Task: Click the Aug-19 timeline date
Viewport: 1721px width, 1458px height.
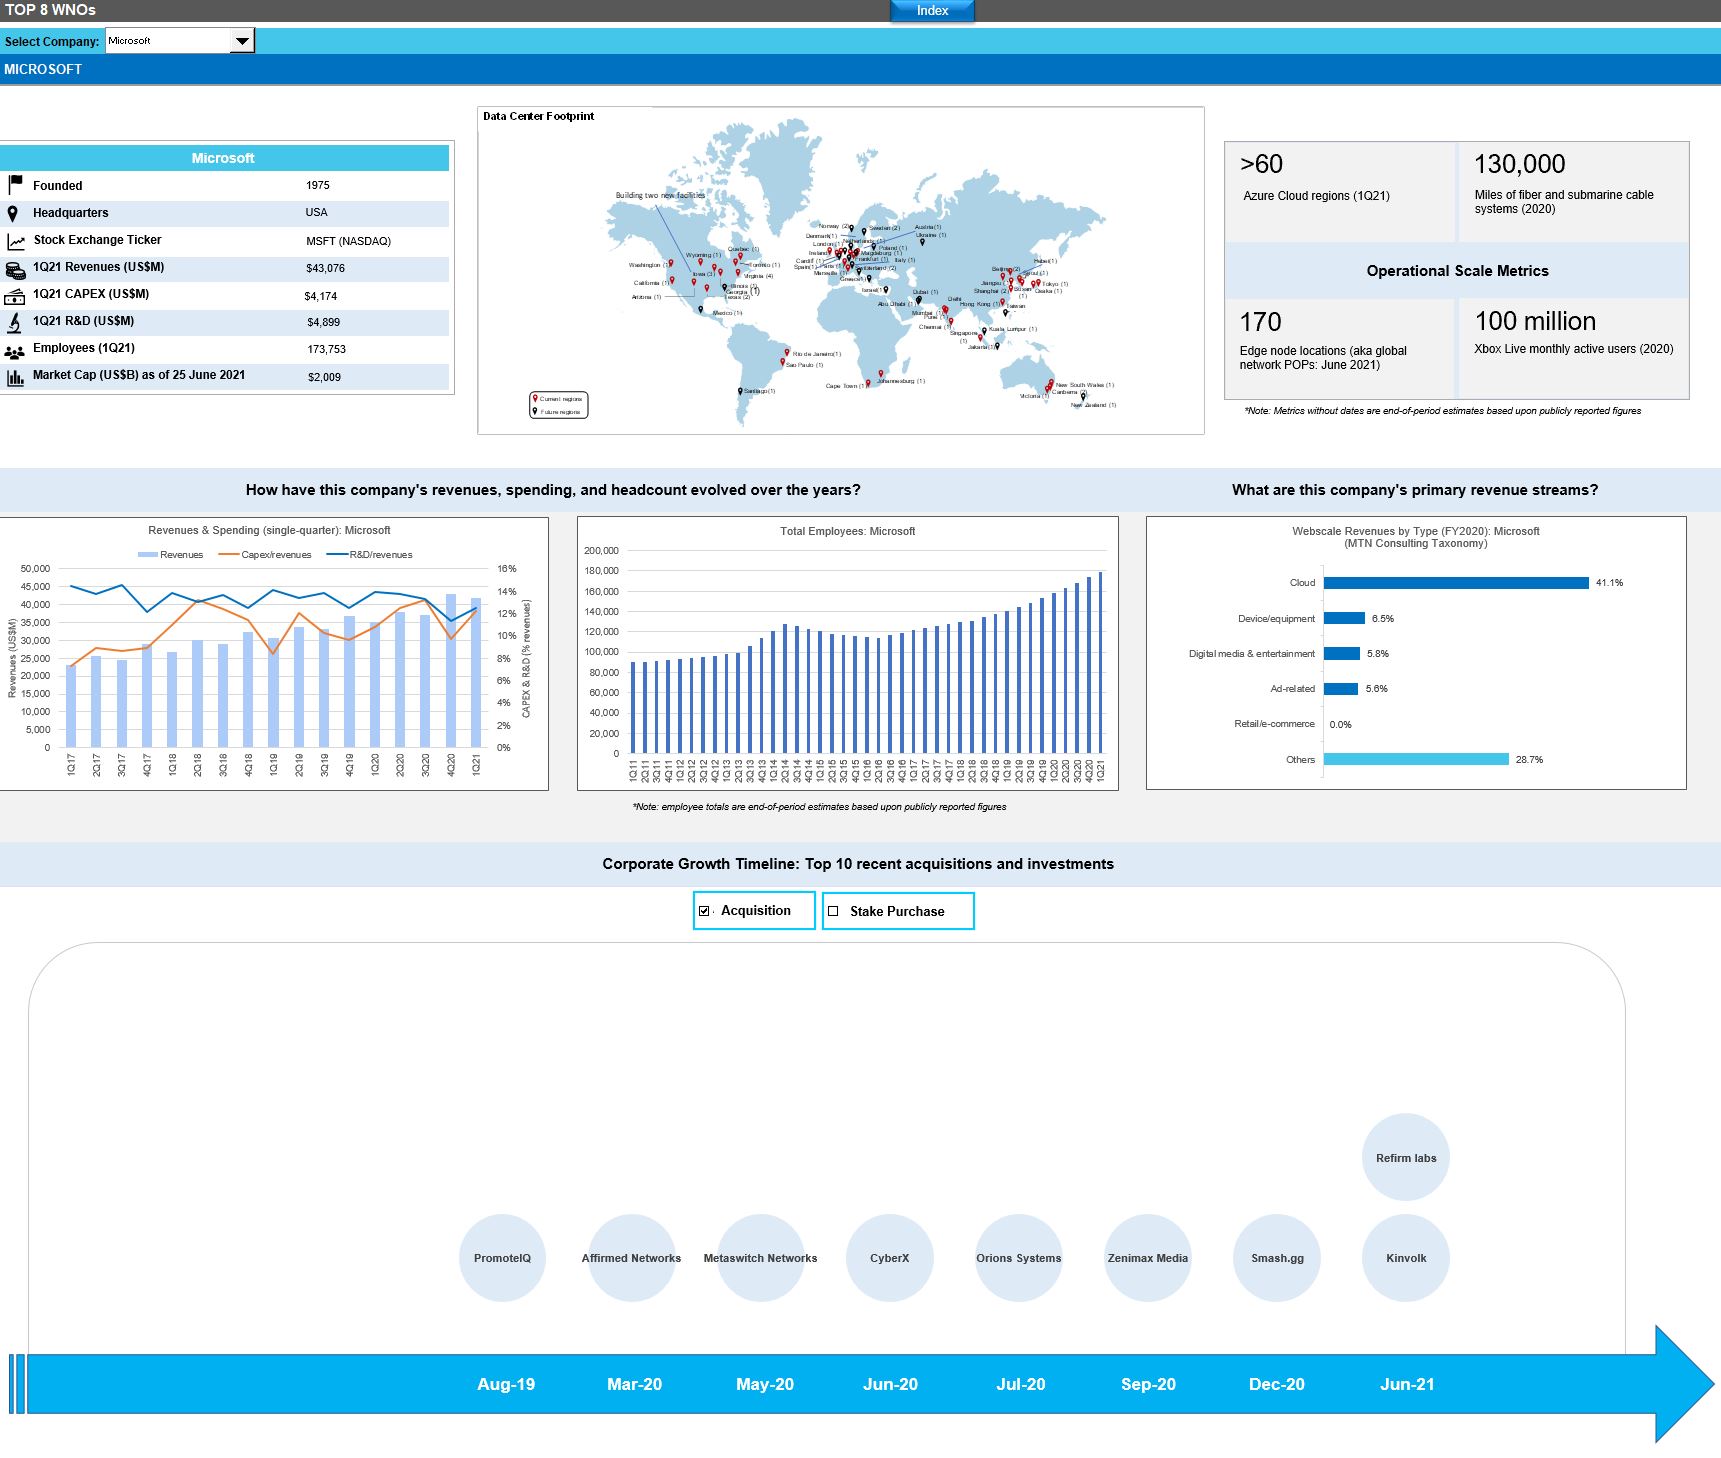Action: [x=506, y=1384]
